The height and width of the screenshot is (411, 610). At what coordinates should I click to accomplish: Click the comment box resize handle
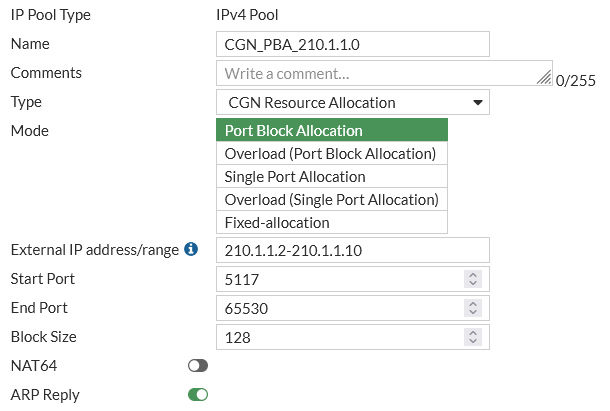[x=544, y=76]
